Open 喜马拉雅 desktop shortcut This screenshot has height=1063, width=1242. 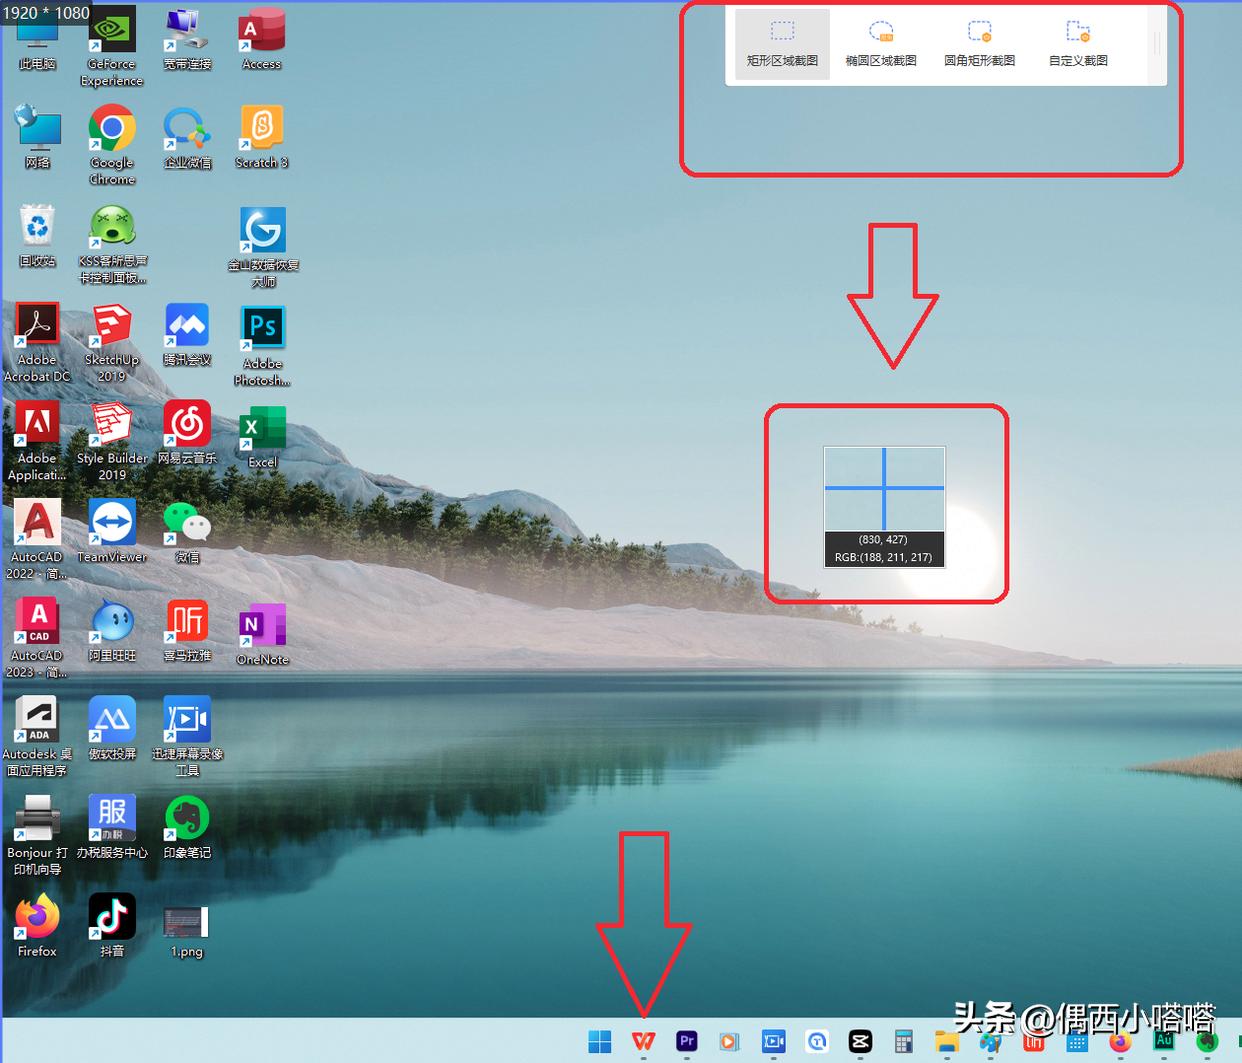pos(187,630)
